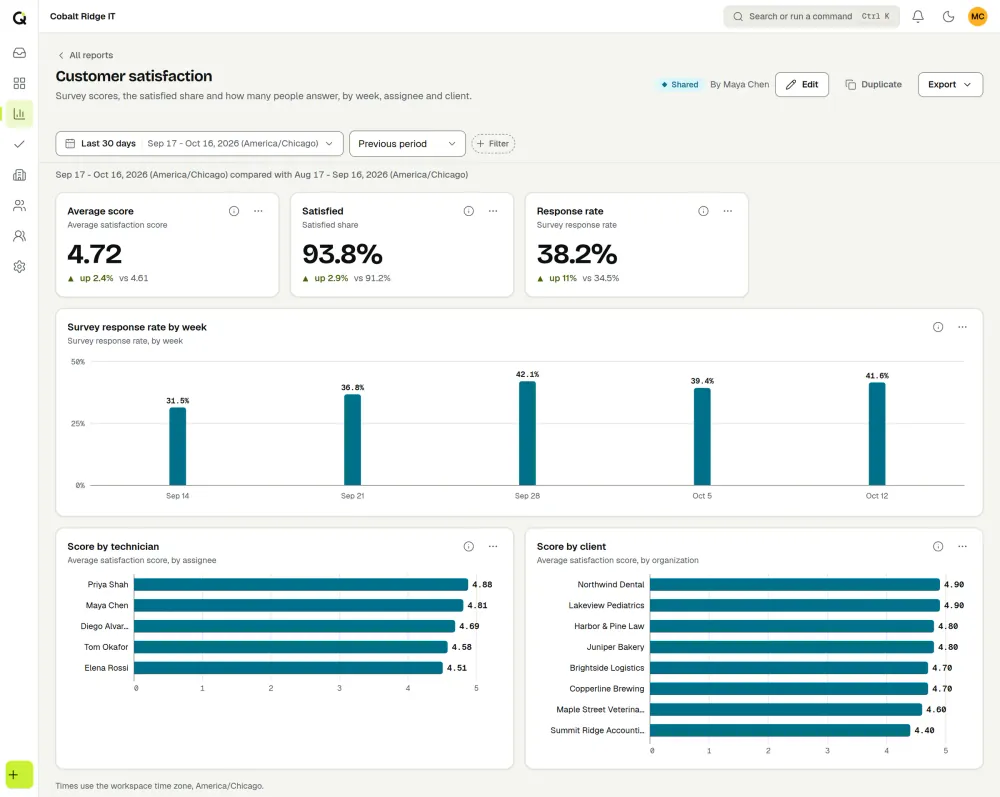Click the app logo at top left

coord(19,17)
